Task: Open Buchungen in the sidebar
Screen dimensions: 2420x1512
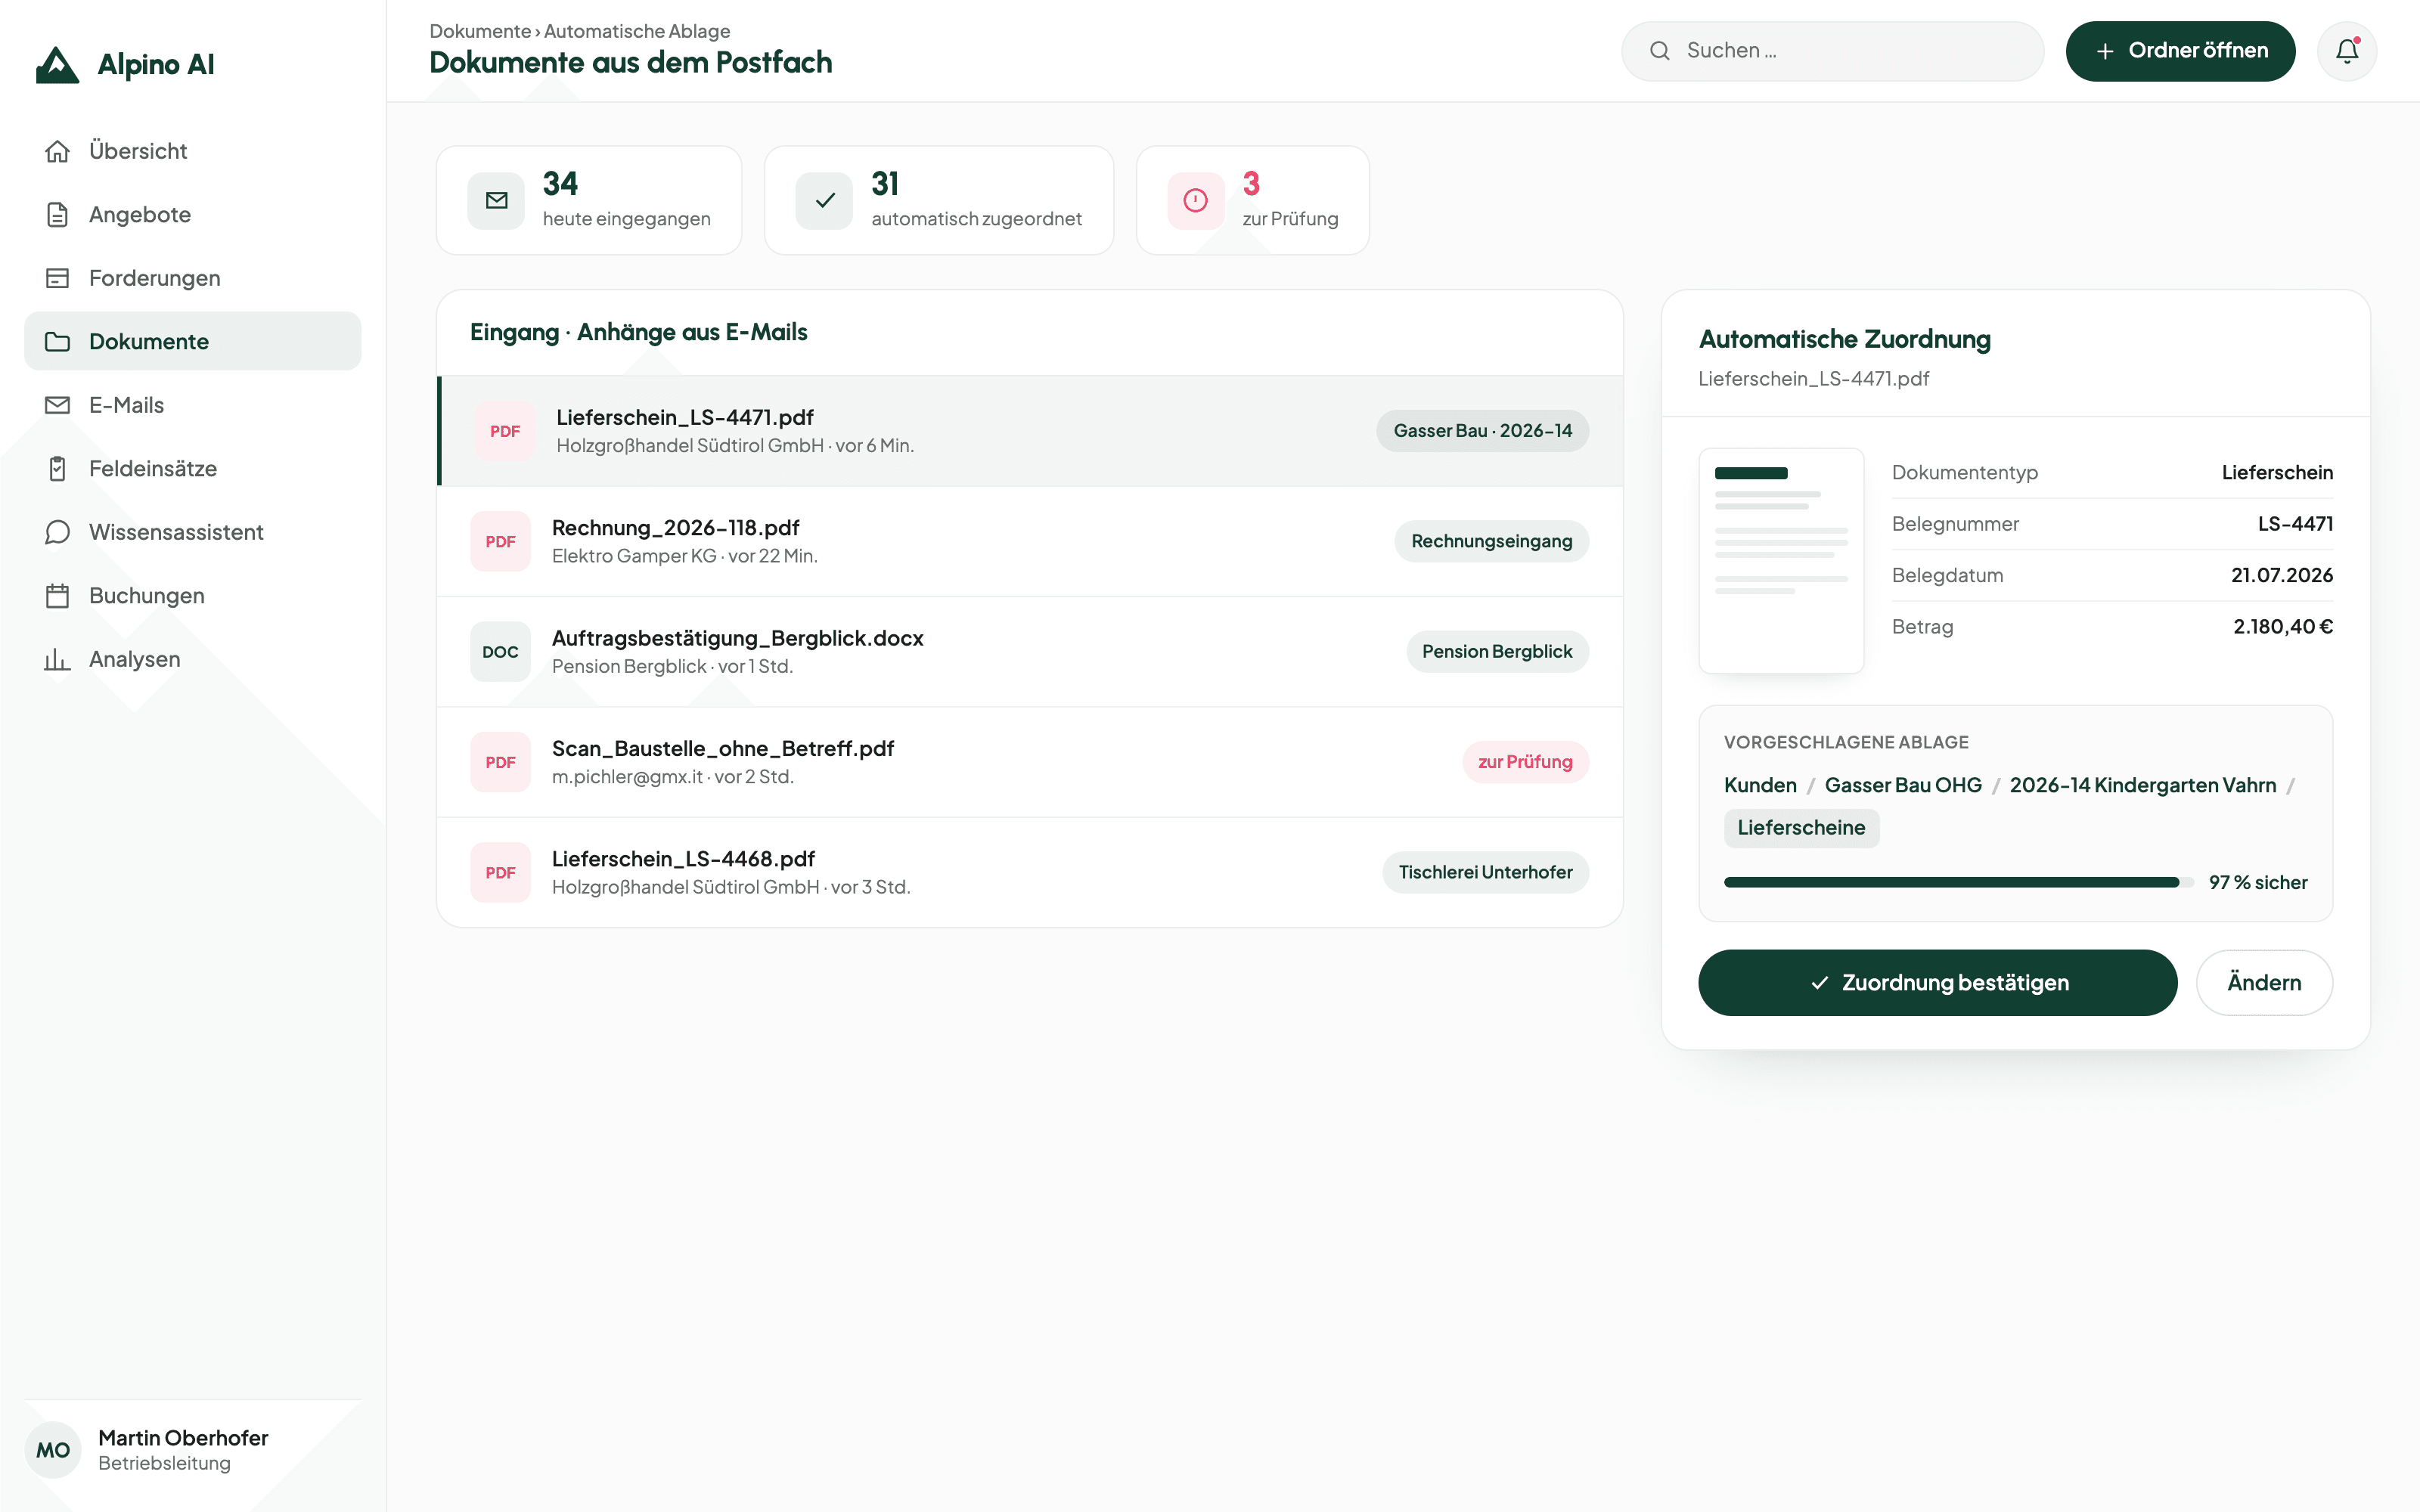Action: (192, 595)
